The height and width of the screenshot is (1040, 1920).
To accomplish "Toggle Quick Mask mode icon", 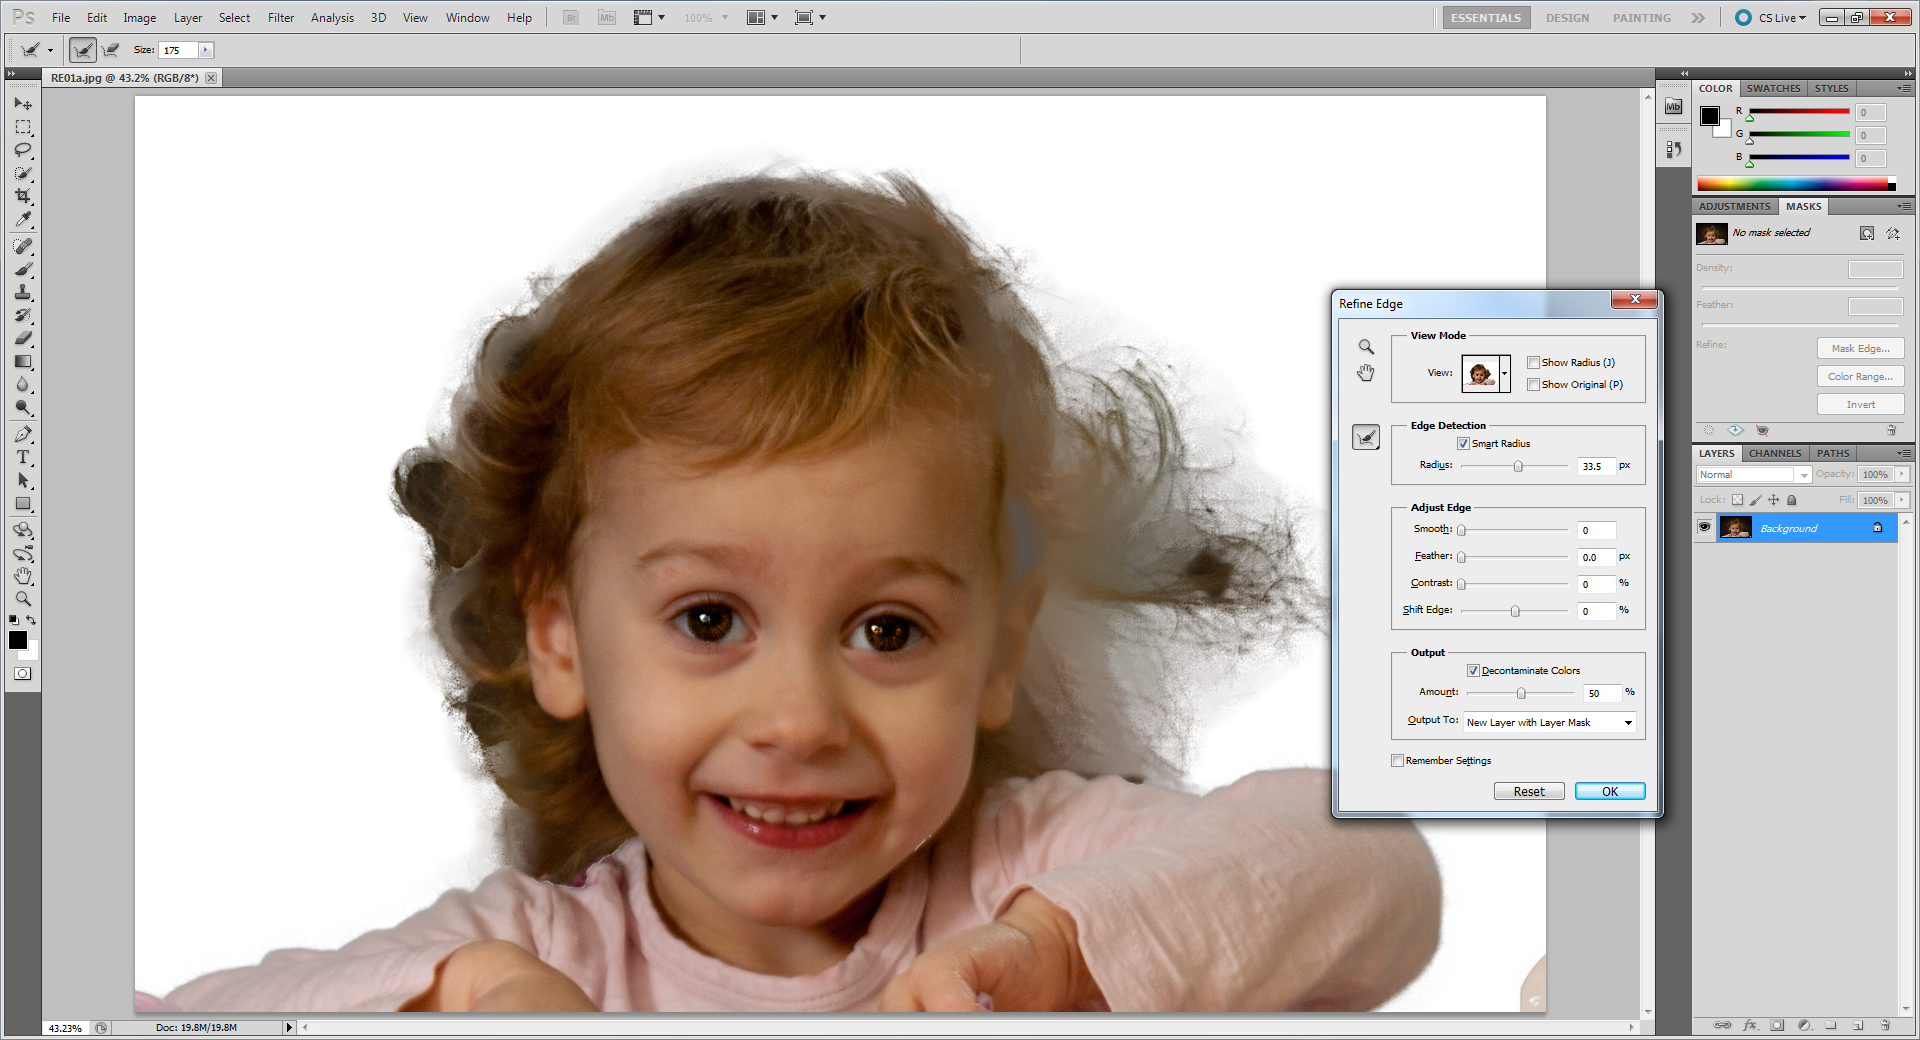I will 22,674.
